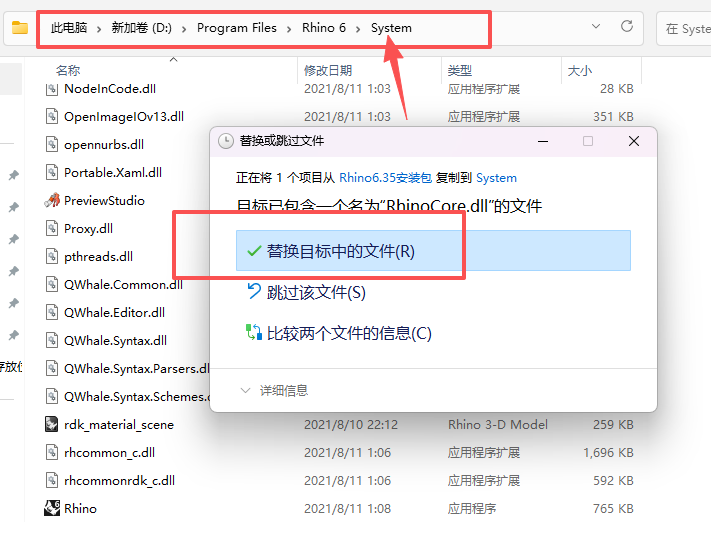Click the QWhale.Editor.dll file icon
Image resolution: width=711 pixels, height=540 pixels.
tap(52, 312)
